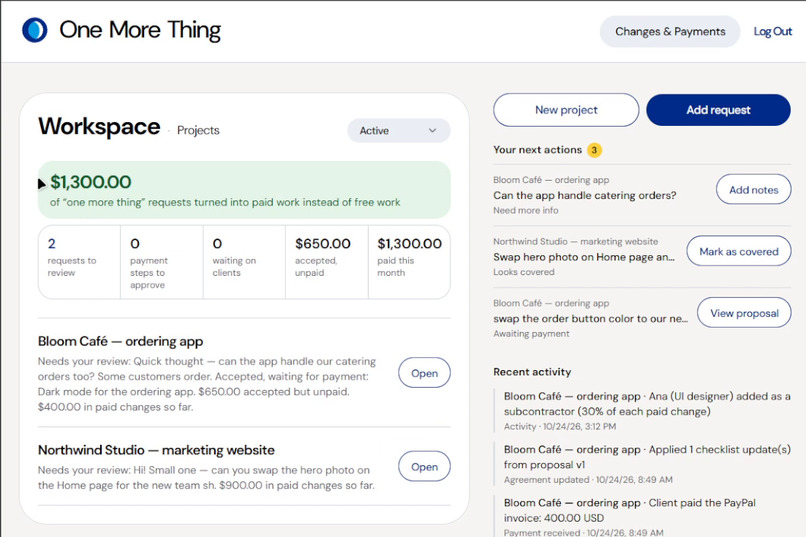The height and width of the screenshot is (537, 806).
Task: Click the 2 requests to review stat
Action: pyautogui.click(x=79, y=262)
